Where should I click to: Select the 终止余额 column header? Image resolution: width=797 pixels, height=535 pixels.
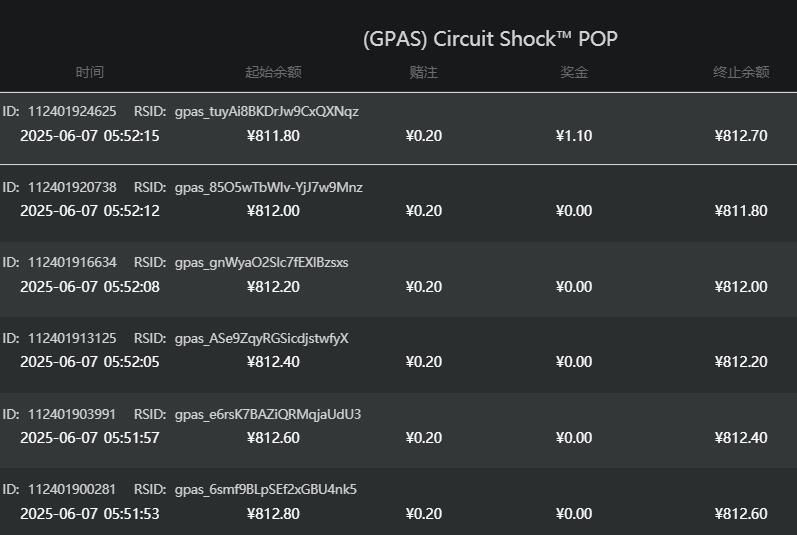741,72
